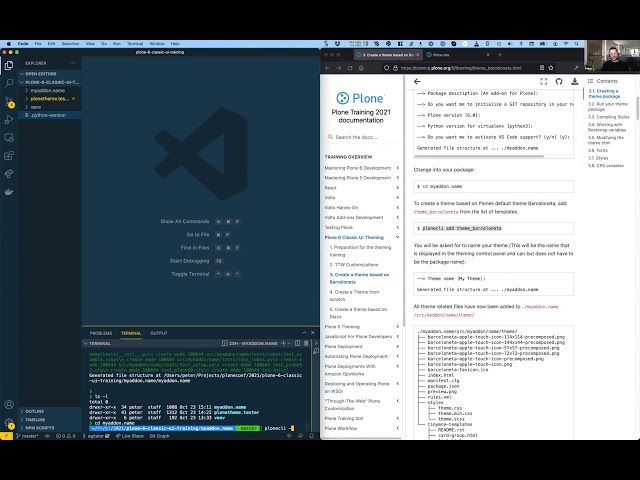Click the Search the docs field
This screenshot has height=480, width=640.
pos(361,137)
